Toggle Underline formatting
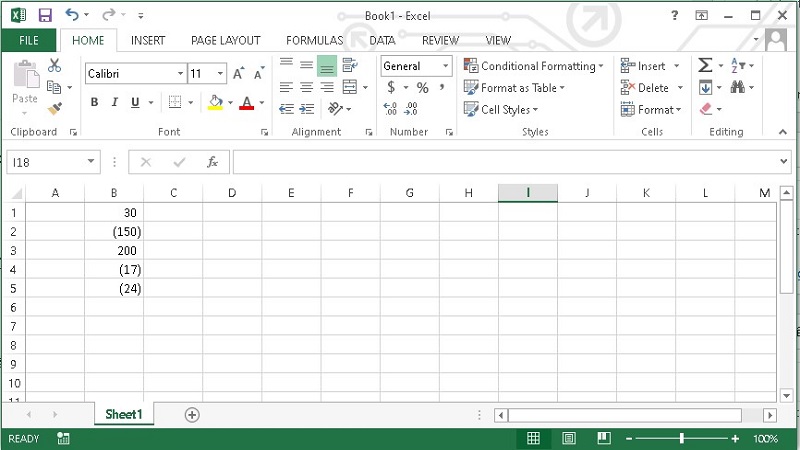 (x=135, y=102)
